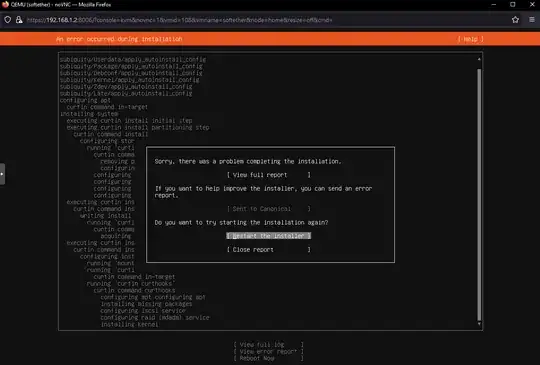The height and width of the screenshot is (365, 540).
Task: Click 'Sorry, there was a problem' message
Action: tap(248, 161)
